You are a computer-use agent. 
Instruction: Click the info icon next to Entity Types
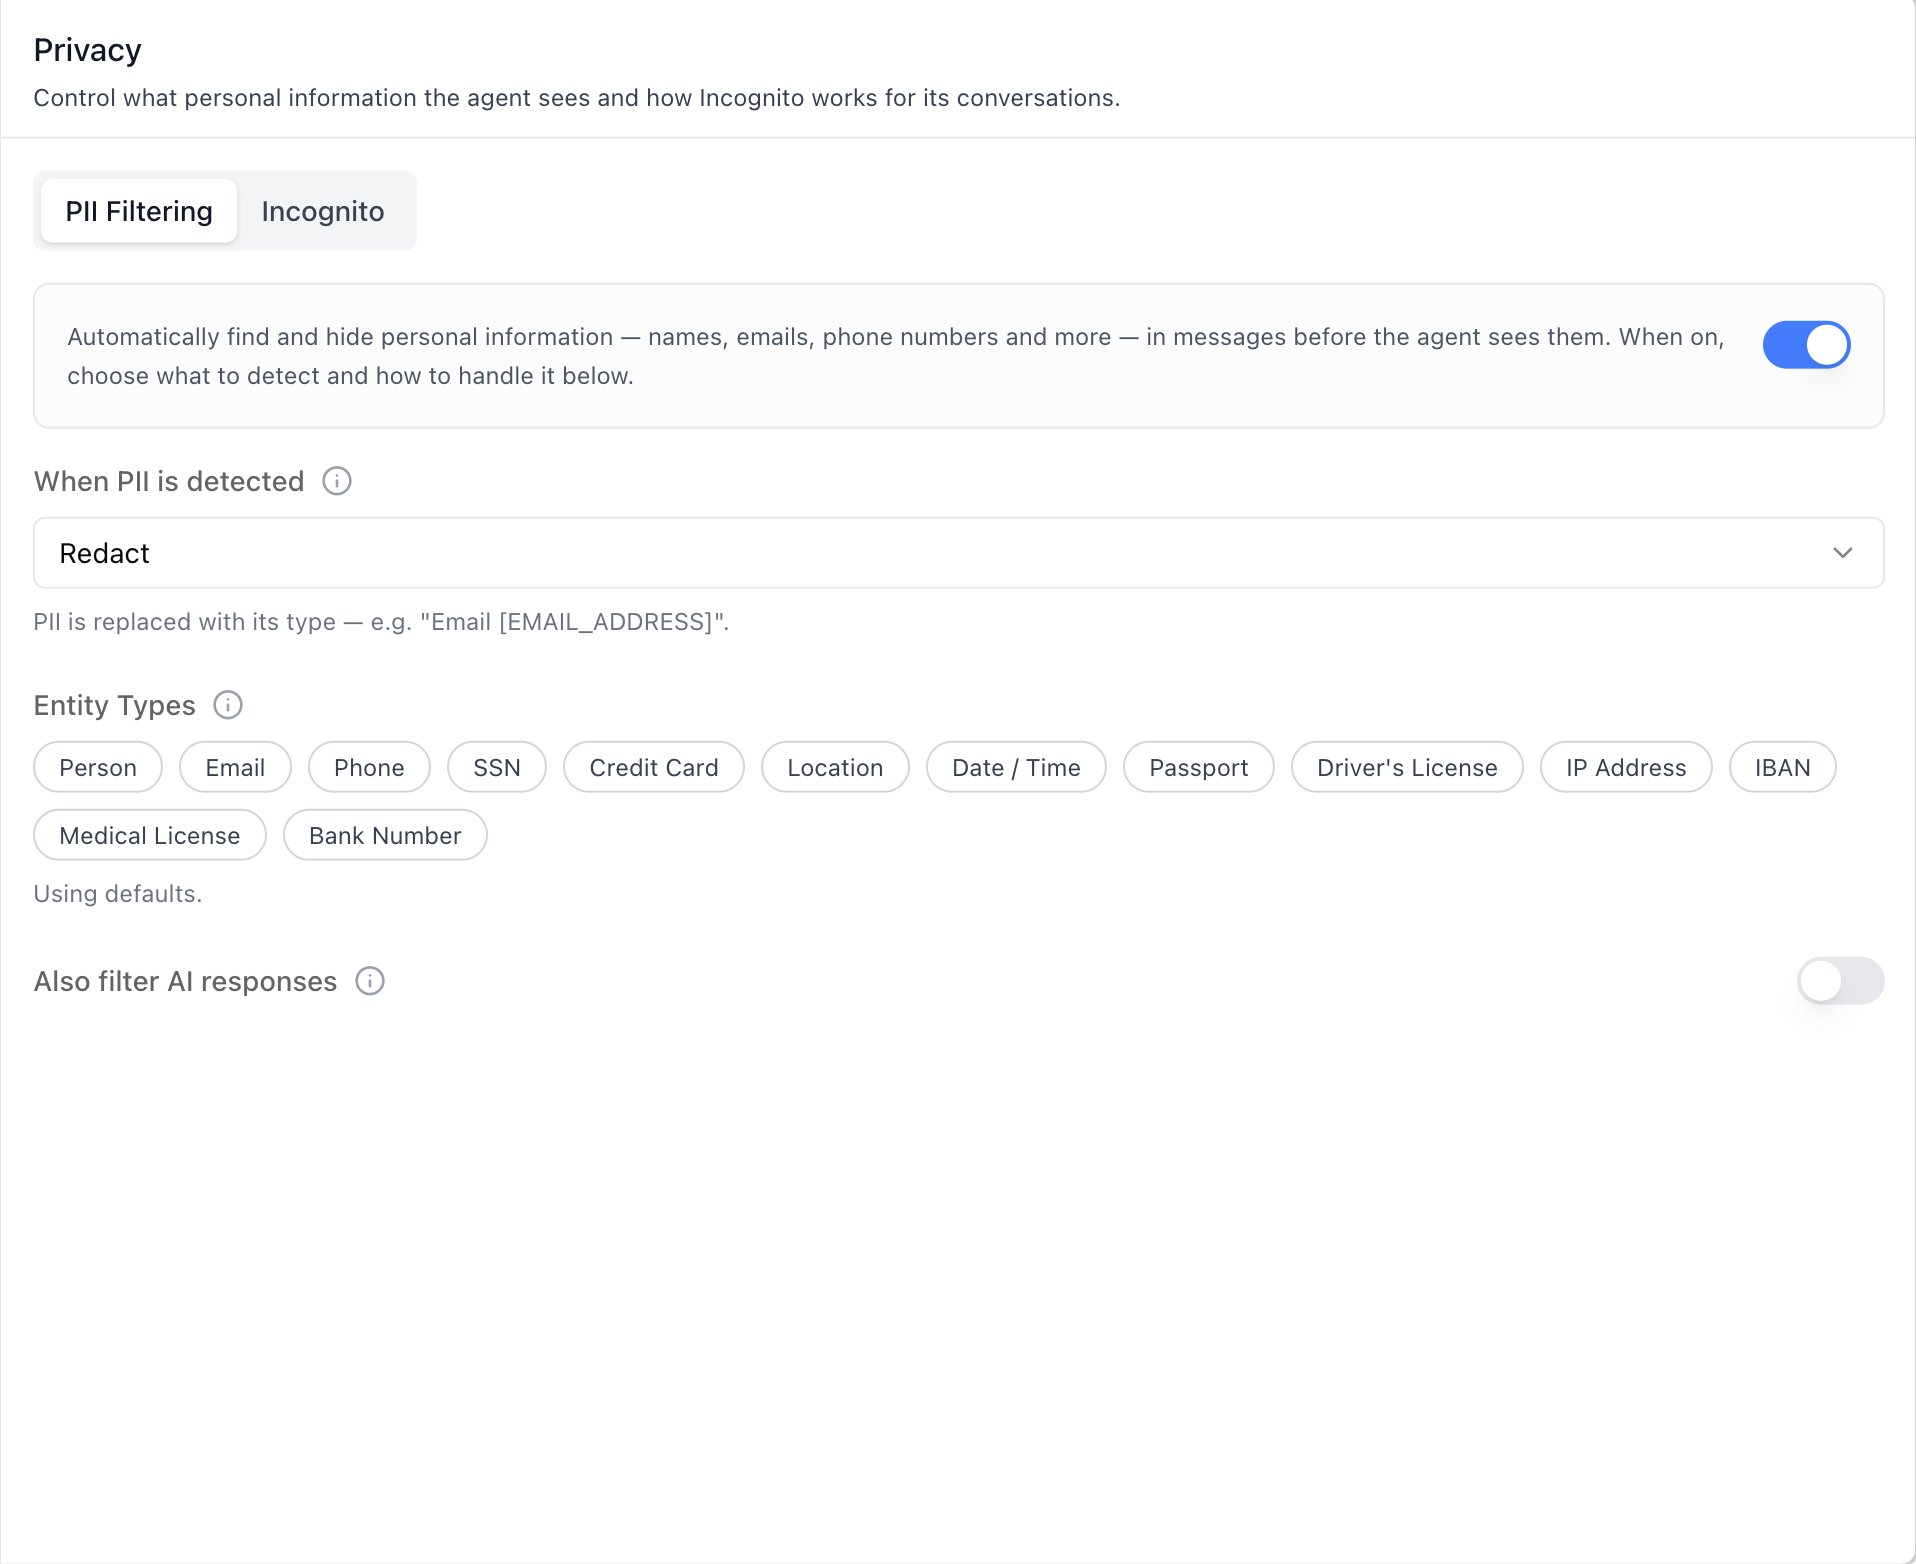click(x=228, y=705)
